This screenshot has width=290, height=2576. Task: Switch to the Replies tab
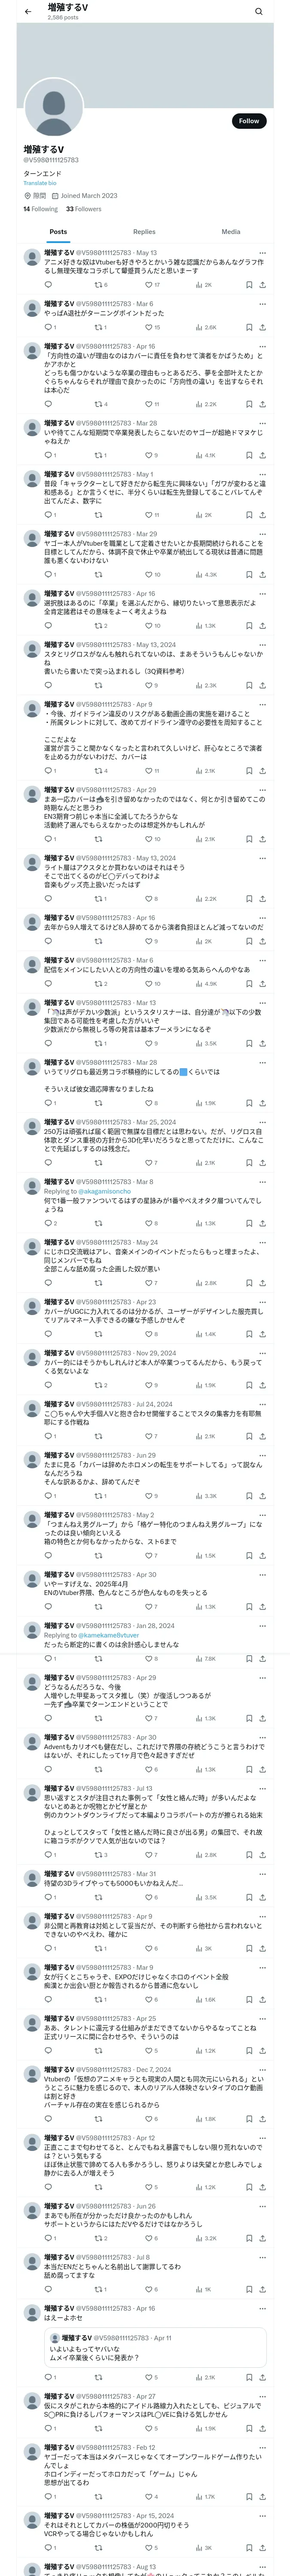(144, 232)
